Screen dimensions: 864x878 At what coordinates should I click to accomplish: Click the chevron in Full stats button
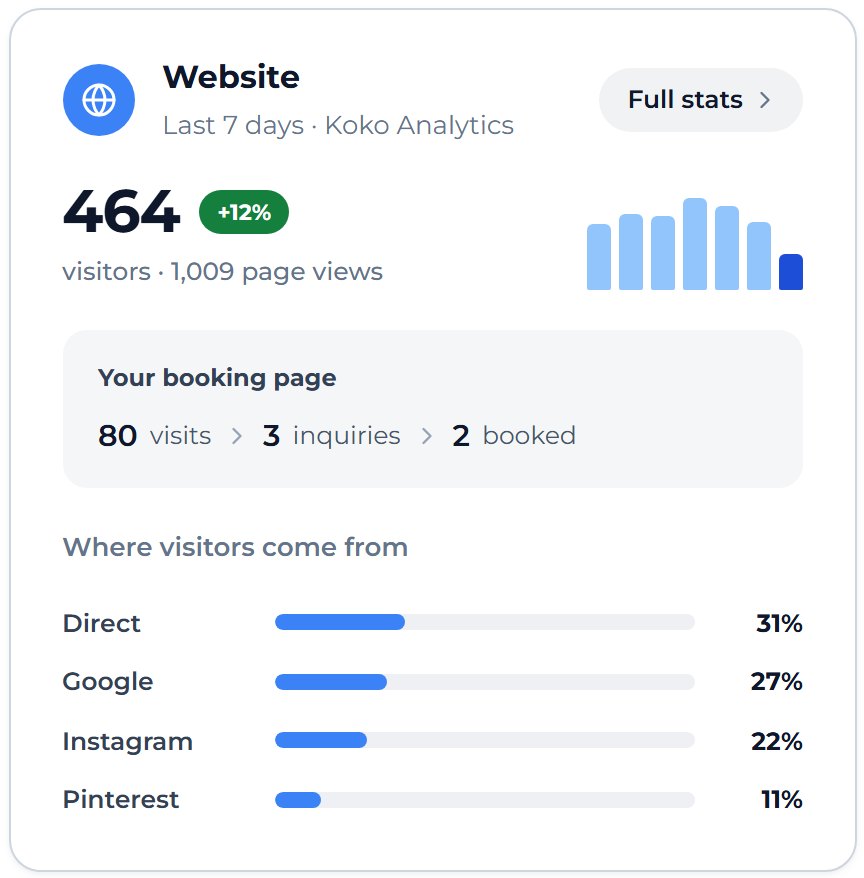(765, 100)
